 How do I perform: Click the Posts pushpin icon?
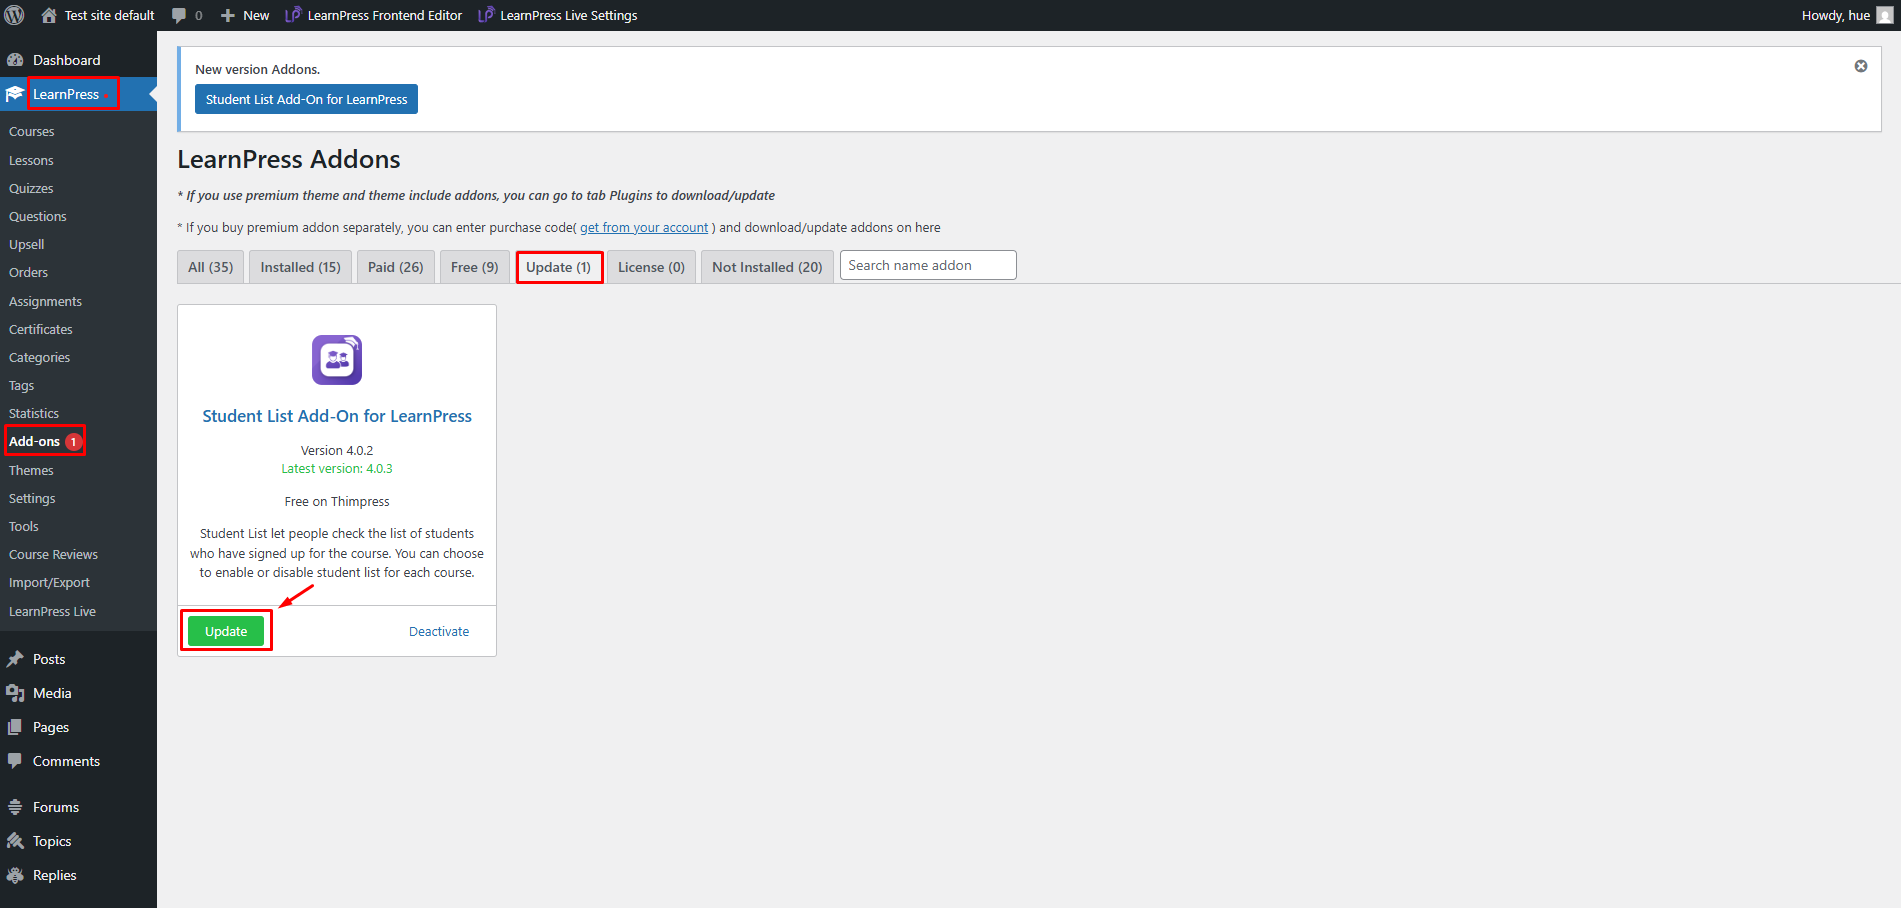click(x=15, y=659)
